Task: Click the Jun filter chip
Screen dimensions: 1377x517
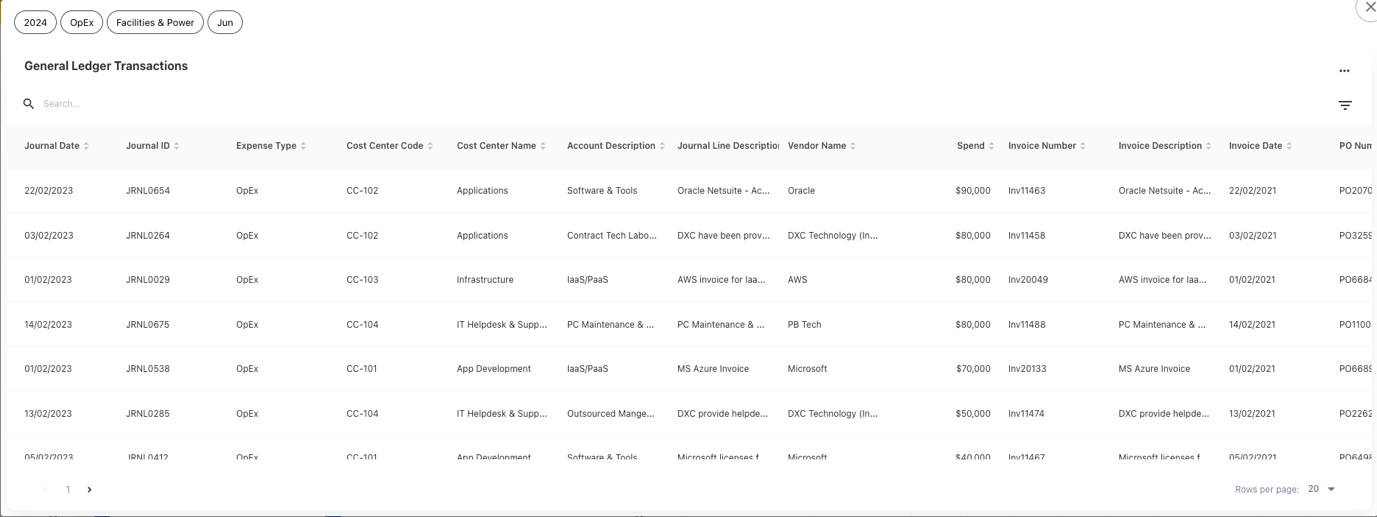Action: 225,22
